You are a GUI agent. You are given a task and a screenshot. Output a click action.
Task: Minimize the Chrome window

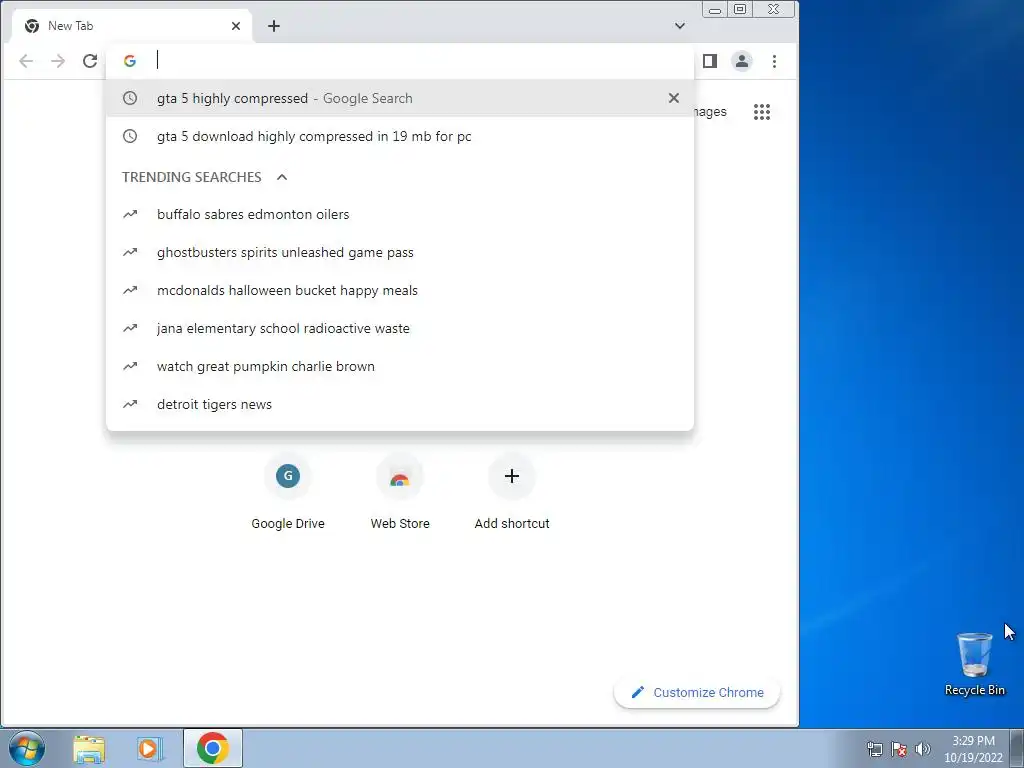(x=715, y=9)
